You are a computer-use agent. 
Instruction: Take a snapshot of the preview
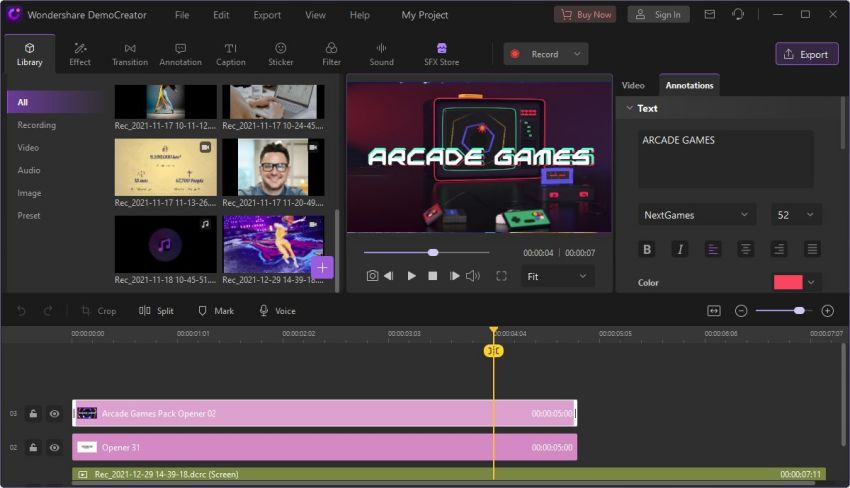[372, 276]
